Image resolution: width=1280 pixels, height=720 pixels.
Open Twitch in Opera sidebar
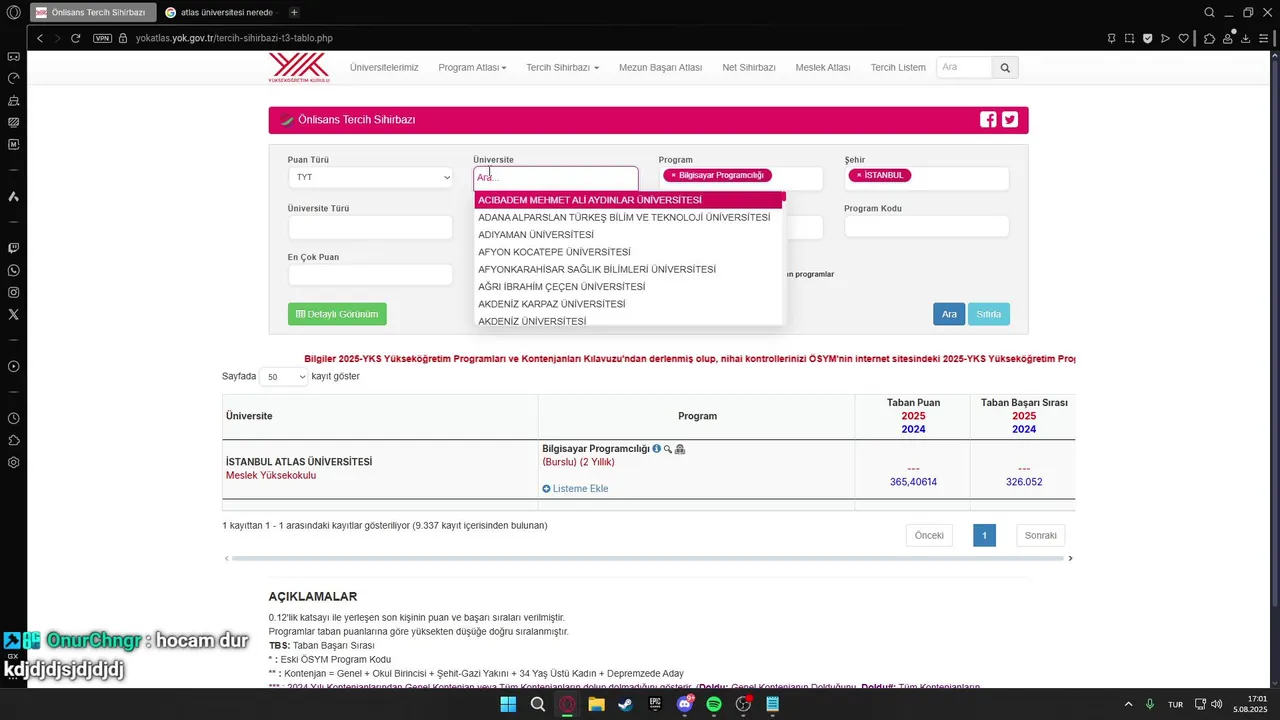pyautogui.click(x=13, y=248)
